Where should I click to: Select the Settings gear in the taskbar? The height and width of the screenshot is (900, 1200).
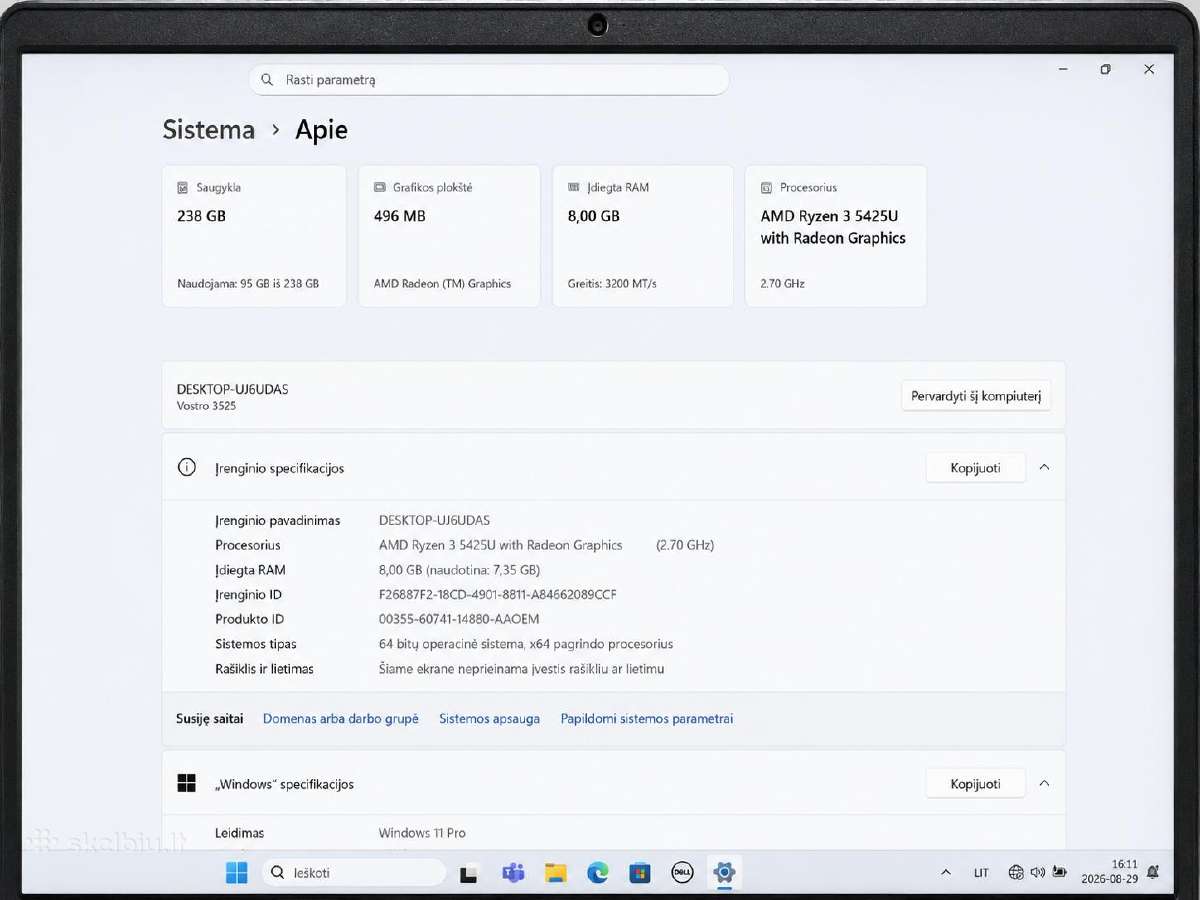(x=725, y=872)
